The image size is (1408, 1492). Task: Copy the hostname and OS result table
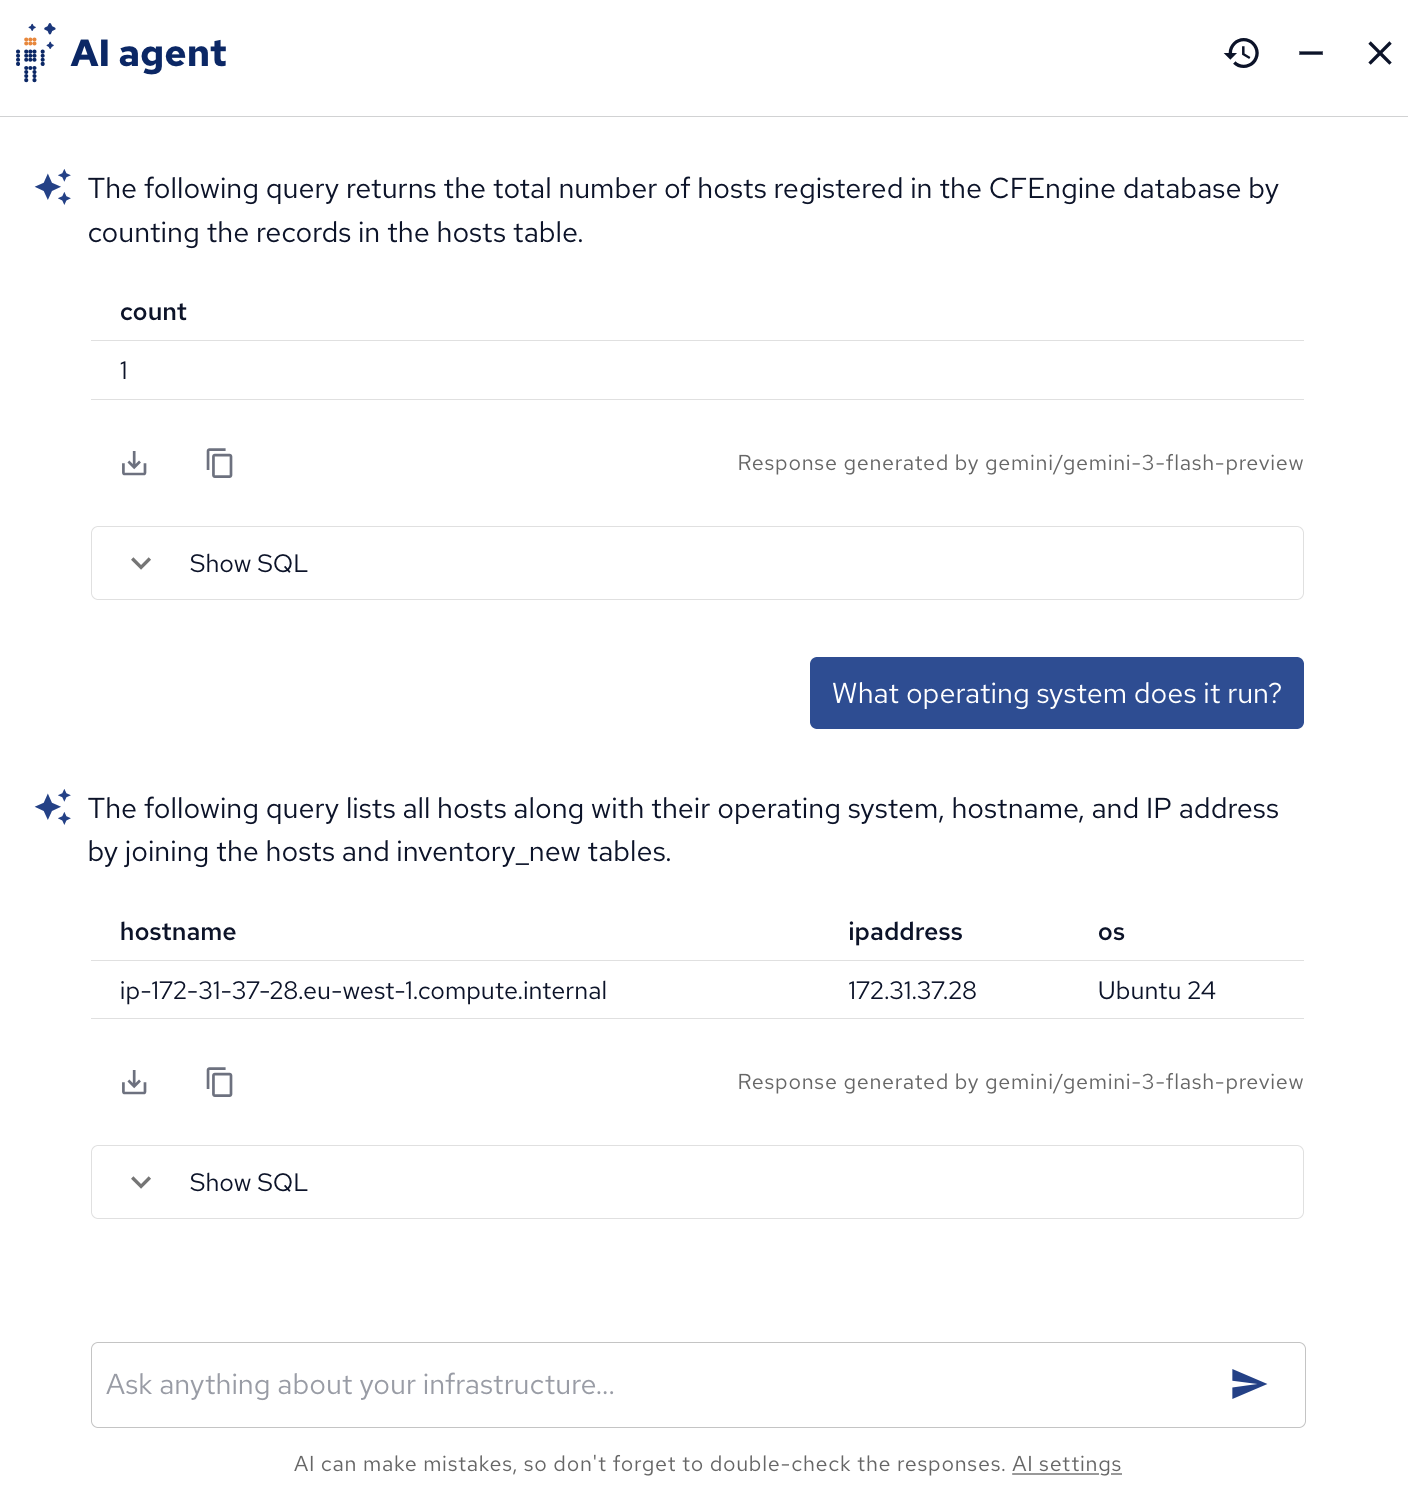click(x=219, y=1082)
